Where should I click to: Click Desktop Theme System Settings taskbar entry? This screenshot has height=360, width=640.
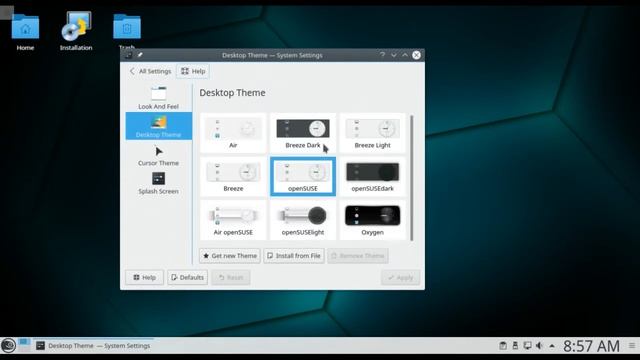click(x=93, y=346)
